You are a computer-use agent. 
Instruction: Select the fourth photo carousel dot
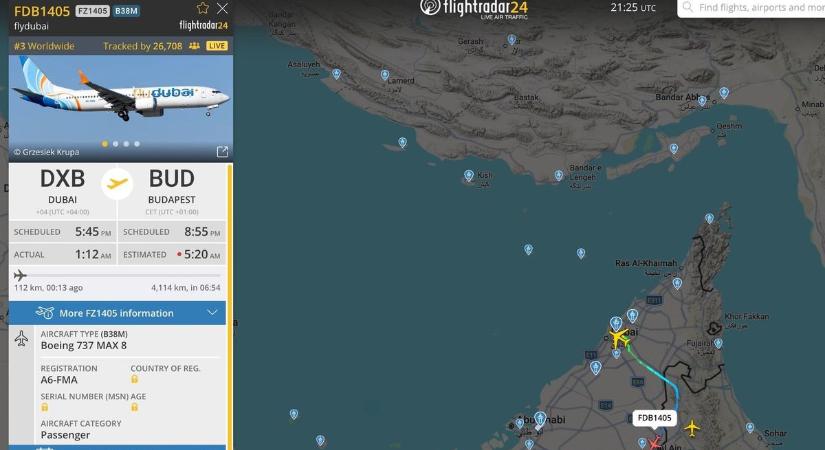pos(137,144)
